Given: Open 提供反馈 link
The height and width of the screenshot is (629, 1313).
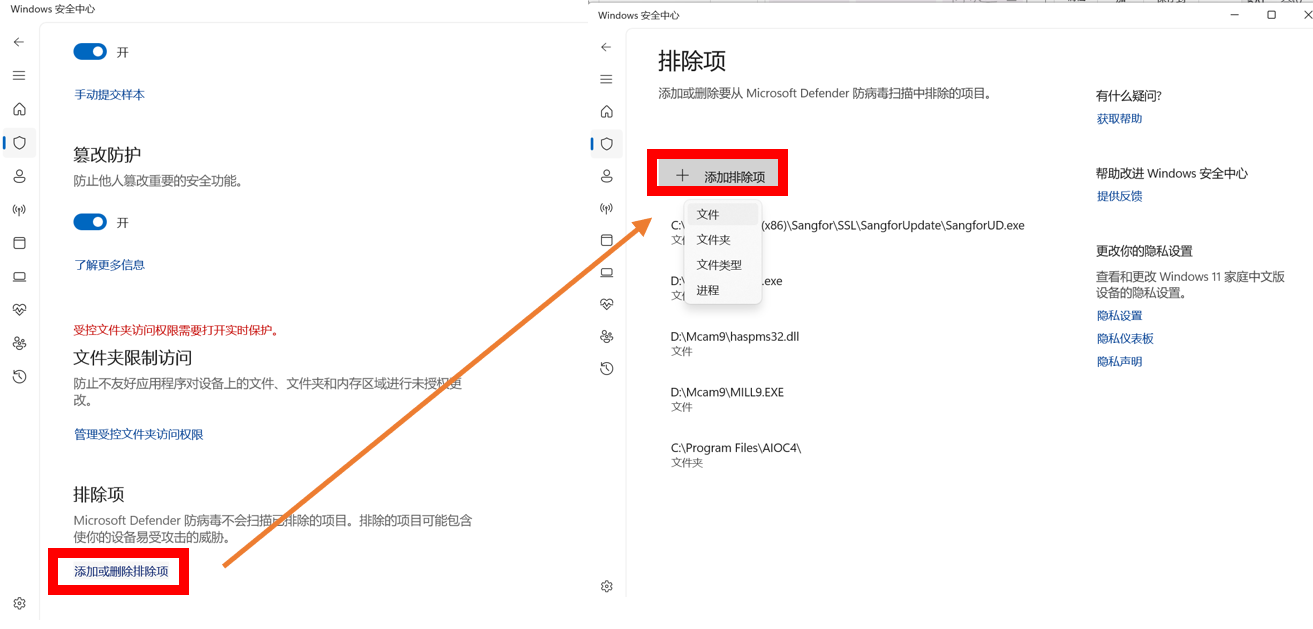Looking at the screenshot, I should [1119, 196].
